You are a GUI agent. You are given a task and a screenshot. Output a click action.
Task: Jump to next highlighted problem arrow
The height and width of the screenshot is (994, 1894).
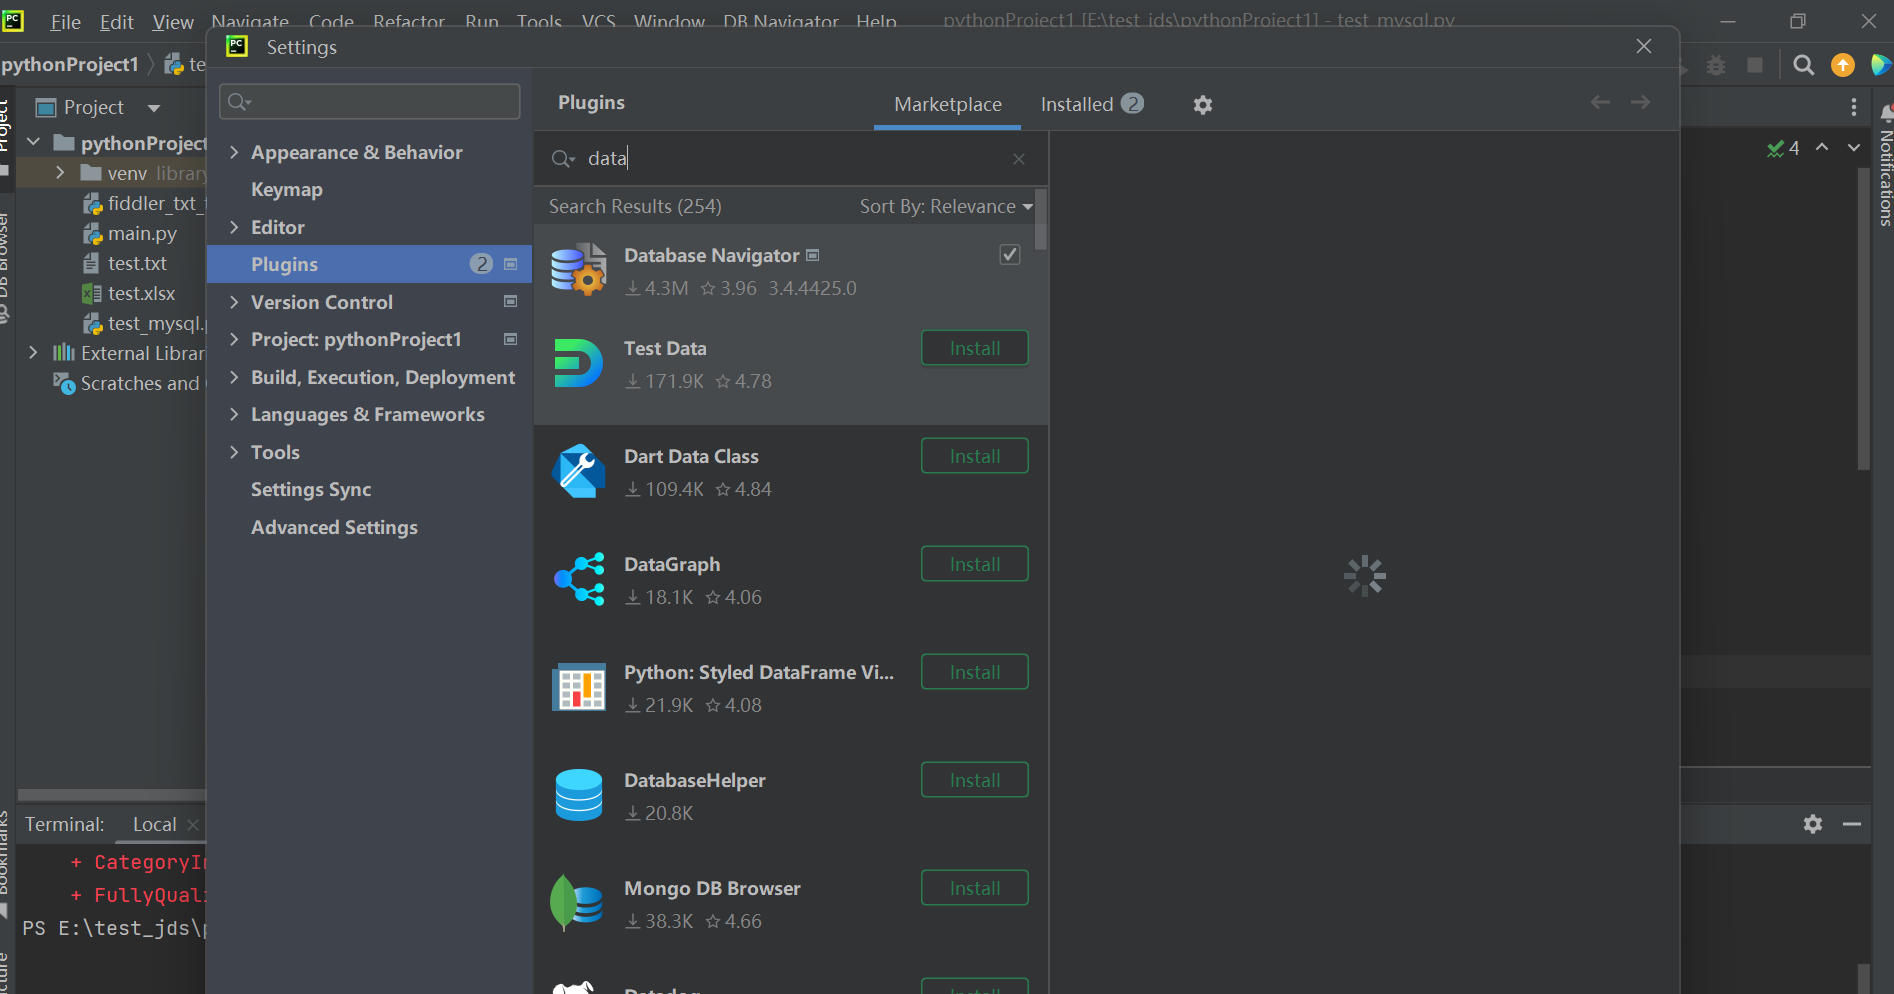point(1854,148)
